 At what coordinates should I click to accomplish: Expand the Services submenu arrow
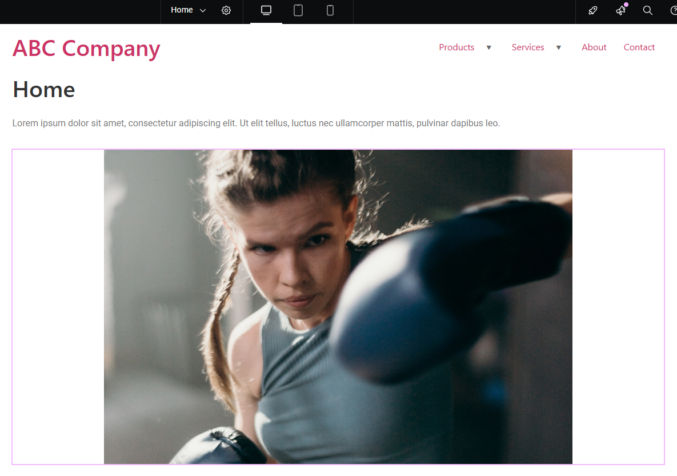(558, 48)
